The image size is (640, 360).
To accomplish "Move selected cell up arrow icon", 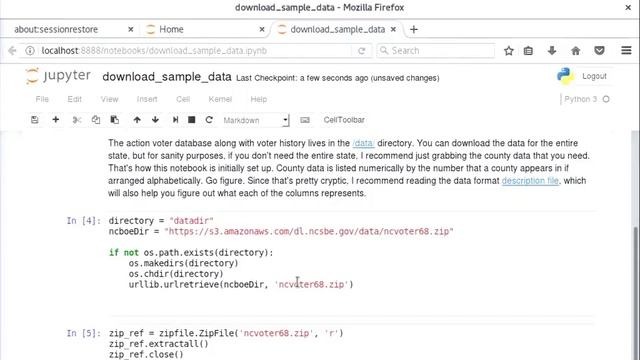I will (137, 120).
